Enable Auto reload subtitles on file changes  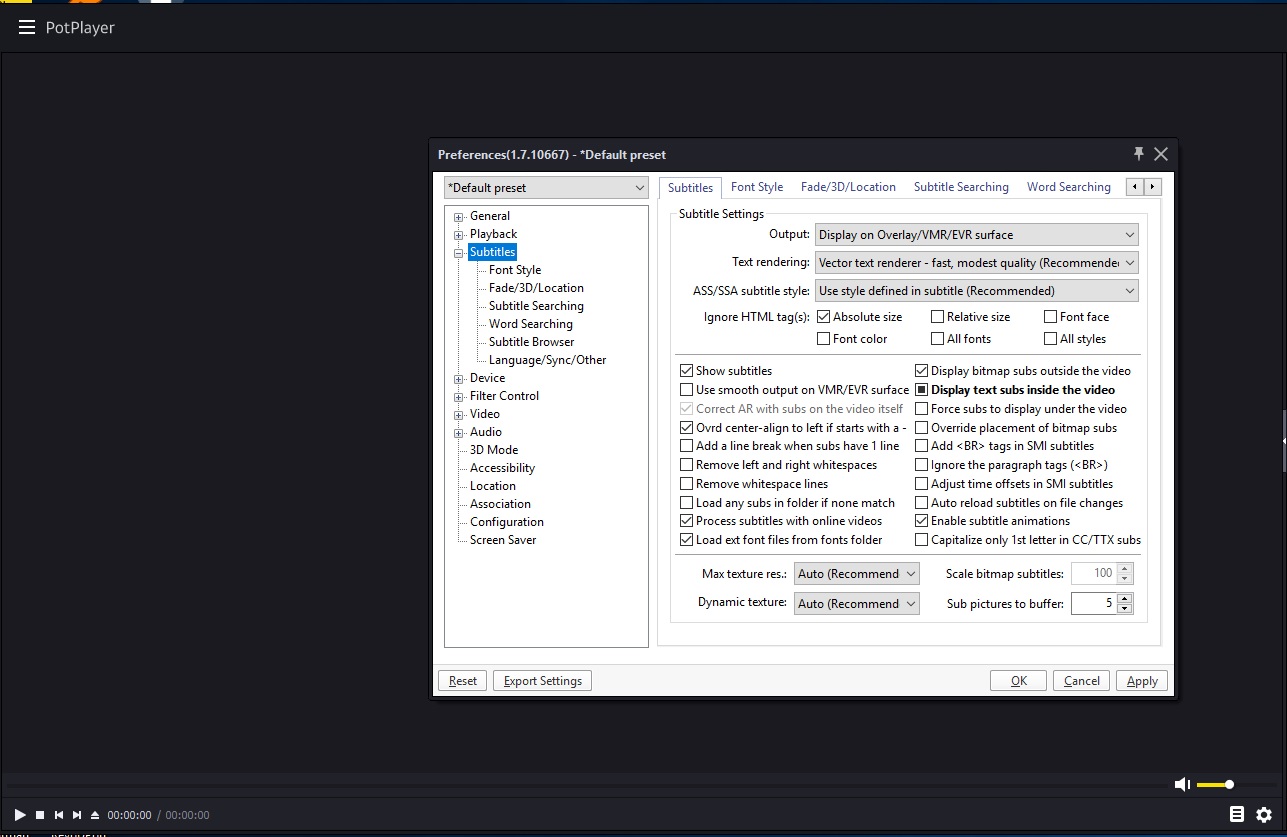point(922,503)
